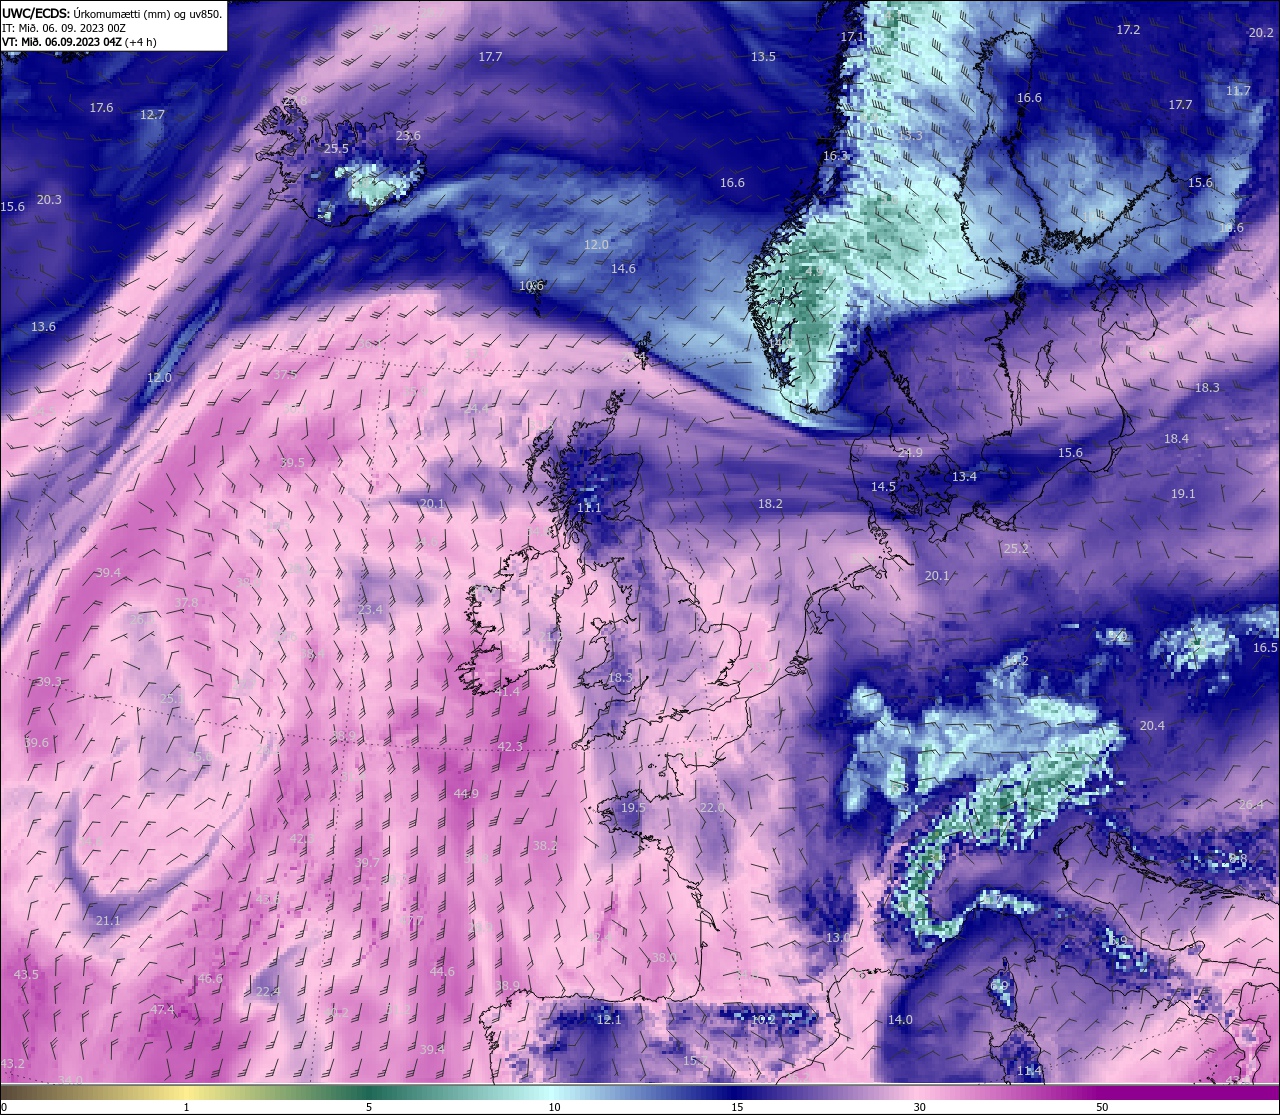Click the 22.4 value label

[x=268, y=992]
